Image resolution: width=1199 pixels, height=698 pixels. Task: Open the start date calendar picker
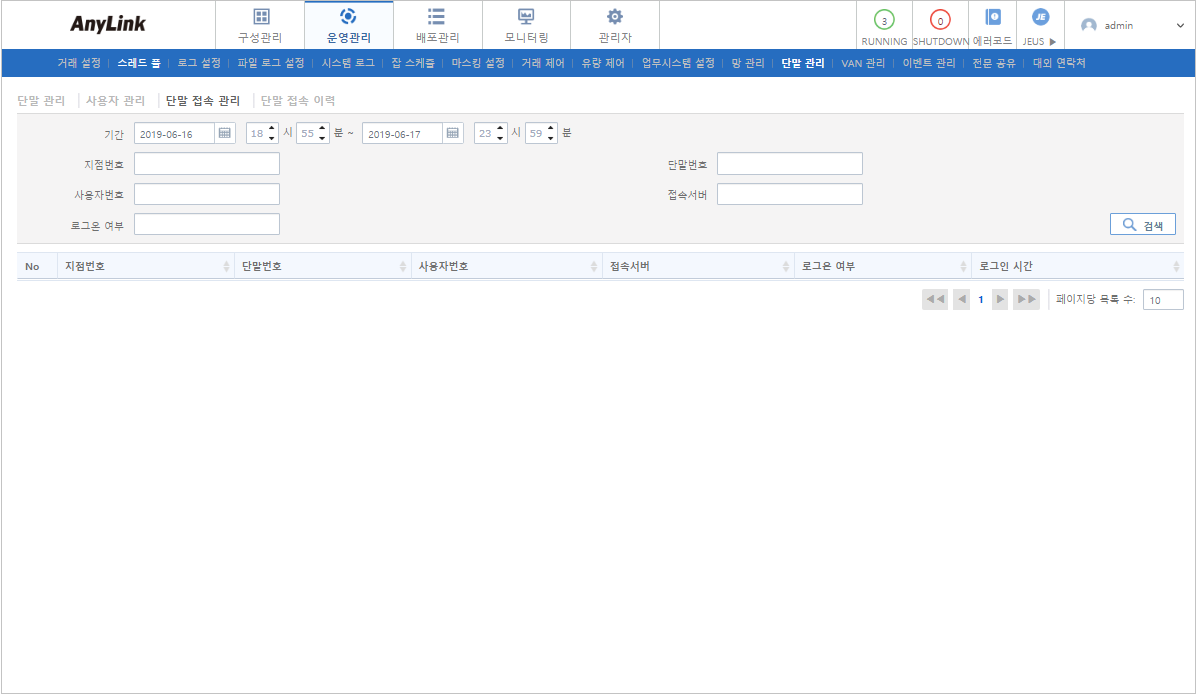(227, 132)
